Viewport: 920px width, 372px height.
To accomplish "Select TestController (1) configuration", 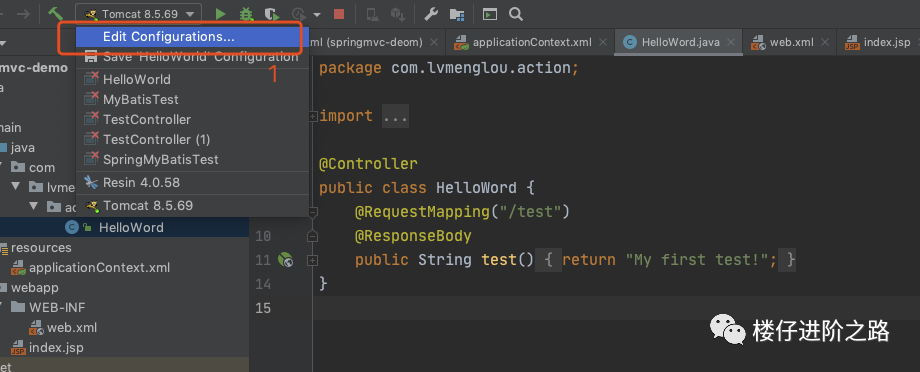I will pyautogui.click(x=192, y=139).
